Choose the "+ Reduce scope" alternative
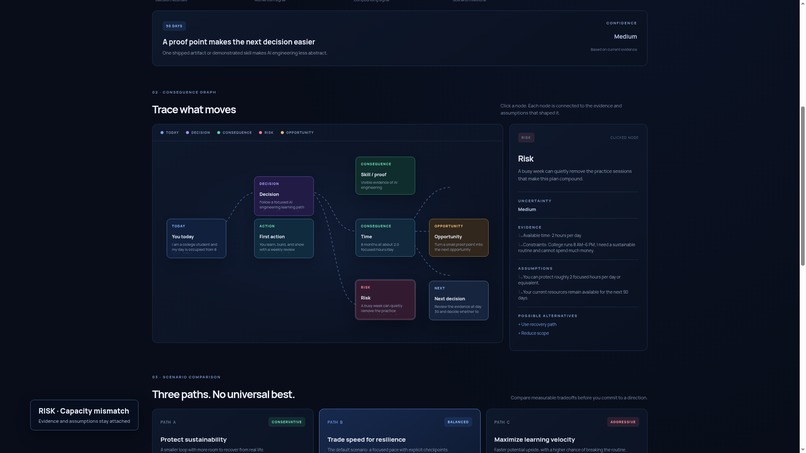Screen dimensions: 806x453 533,333
